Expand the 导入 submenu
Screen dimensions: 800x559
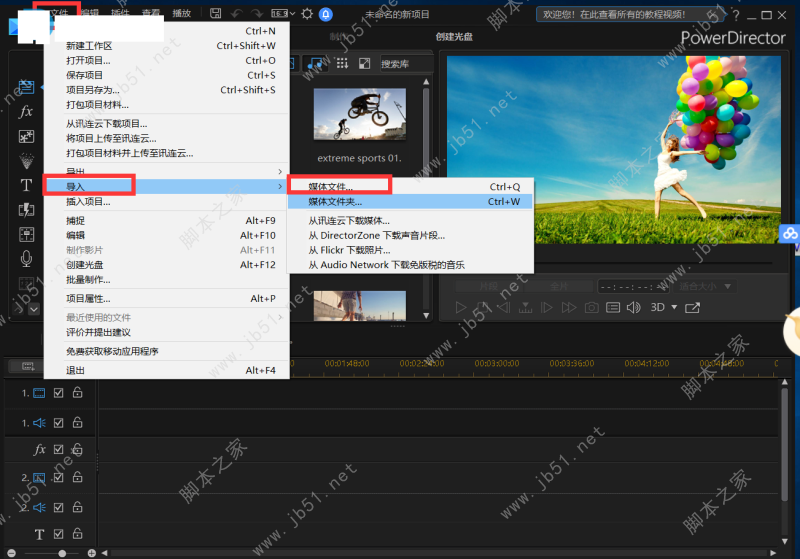tap(167, 186)
